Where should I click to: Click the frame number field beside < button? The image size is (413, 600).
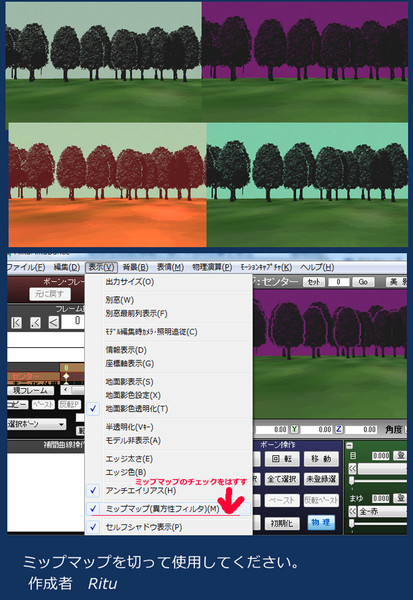73,322
